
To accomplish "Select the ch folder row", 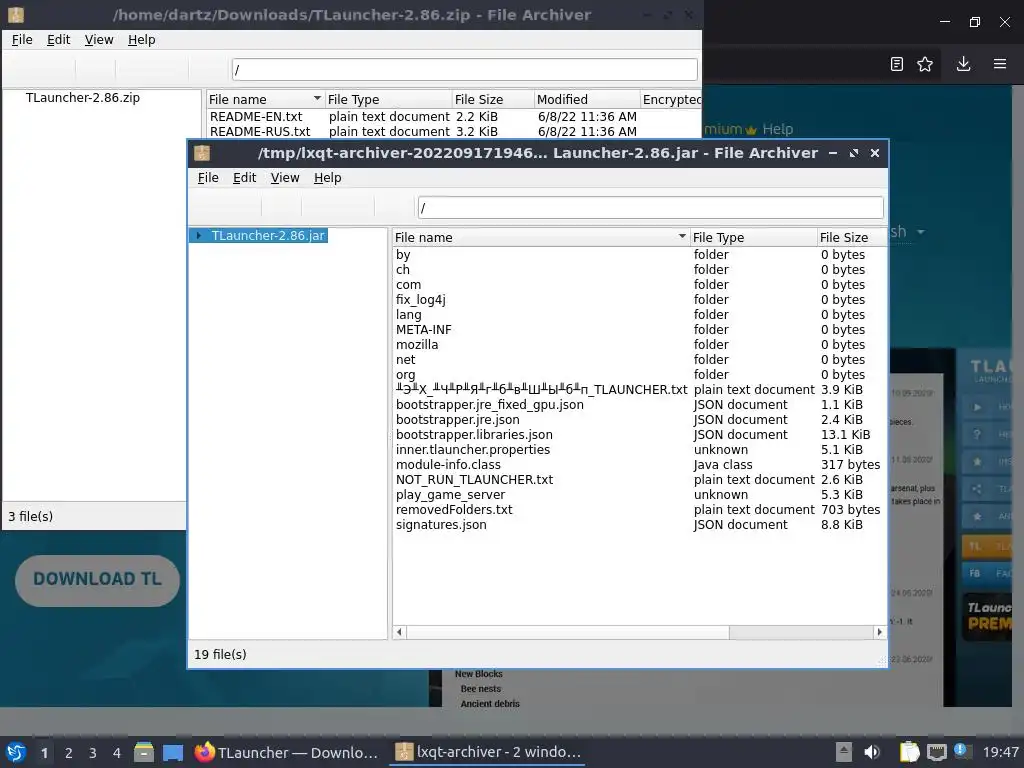I will click(x=402, y=270).
